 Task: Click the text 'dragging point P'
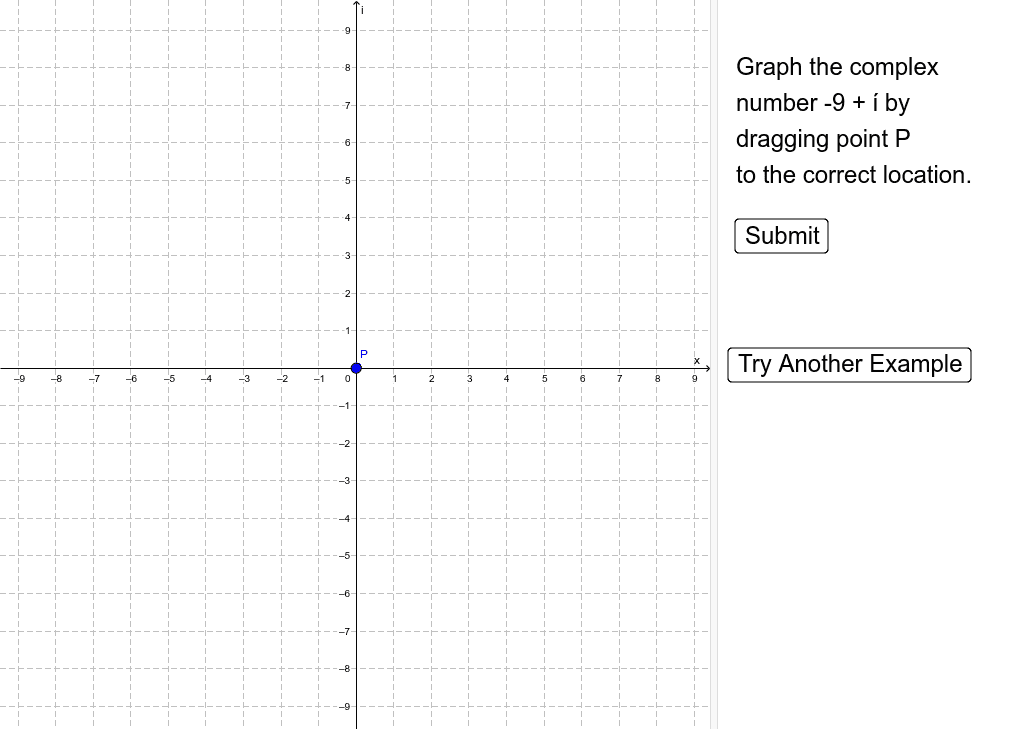pos(823,139)
